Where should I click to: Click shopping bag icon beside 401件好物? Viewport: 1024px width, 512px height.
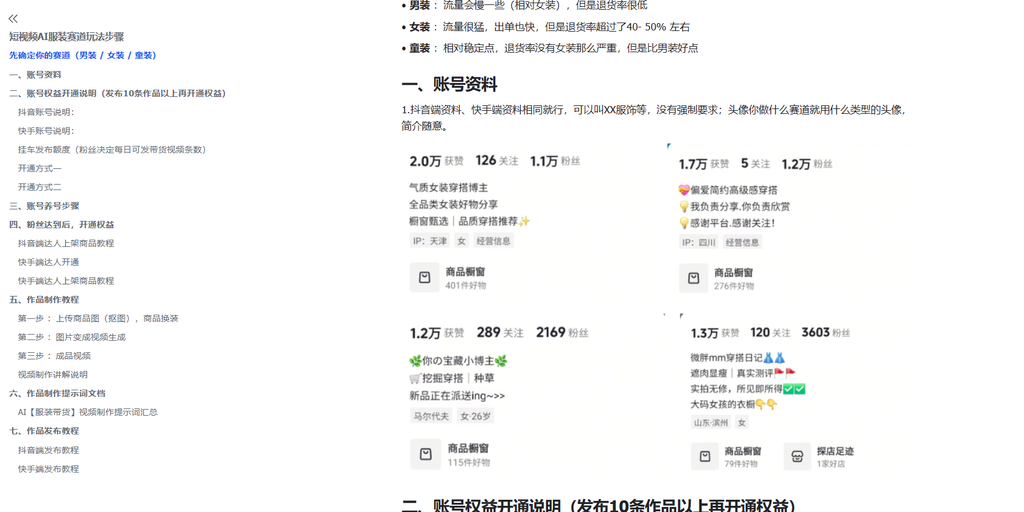pyautogui.click(x=424, y=278)
